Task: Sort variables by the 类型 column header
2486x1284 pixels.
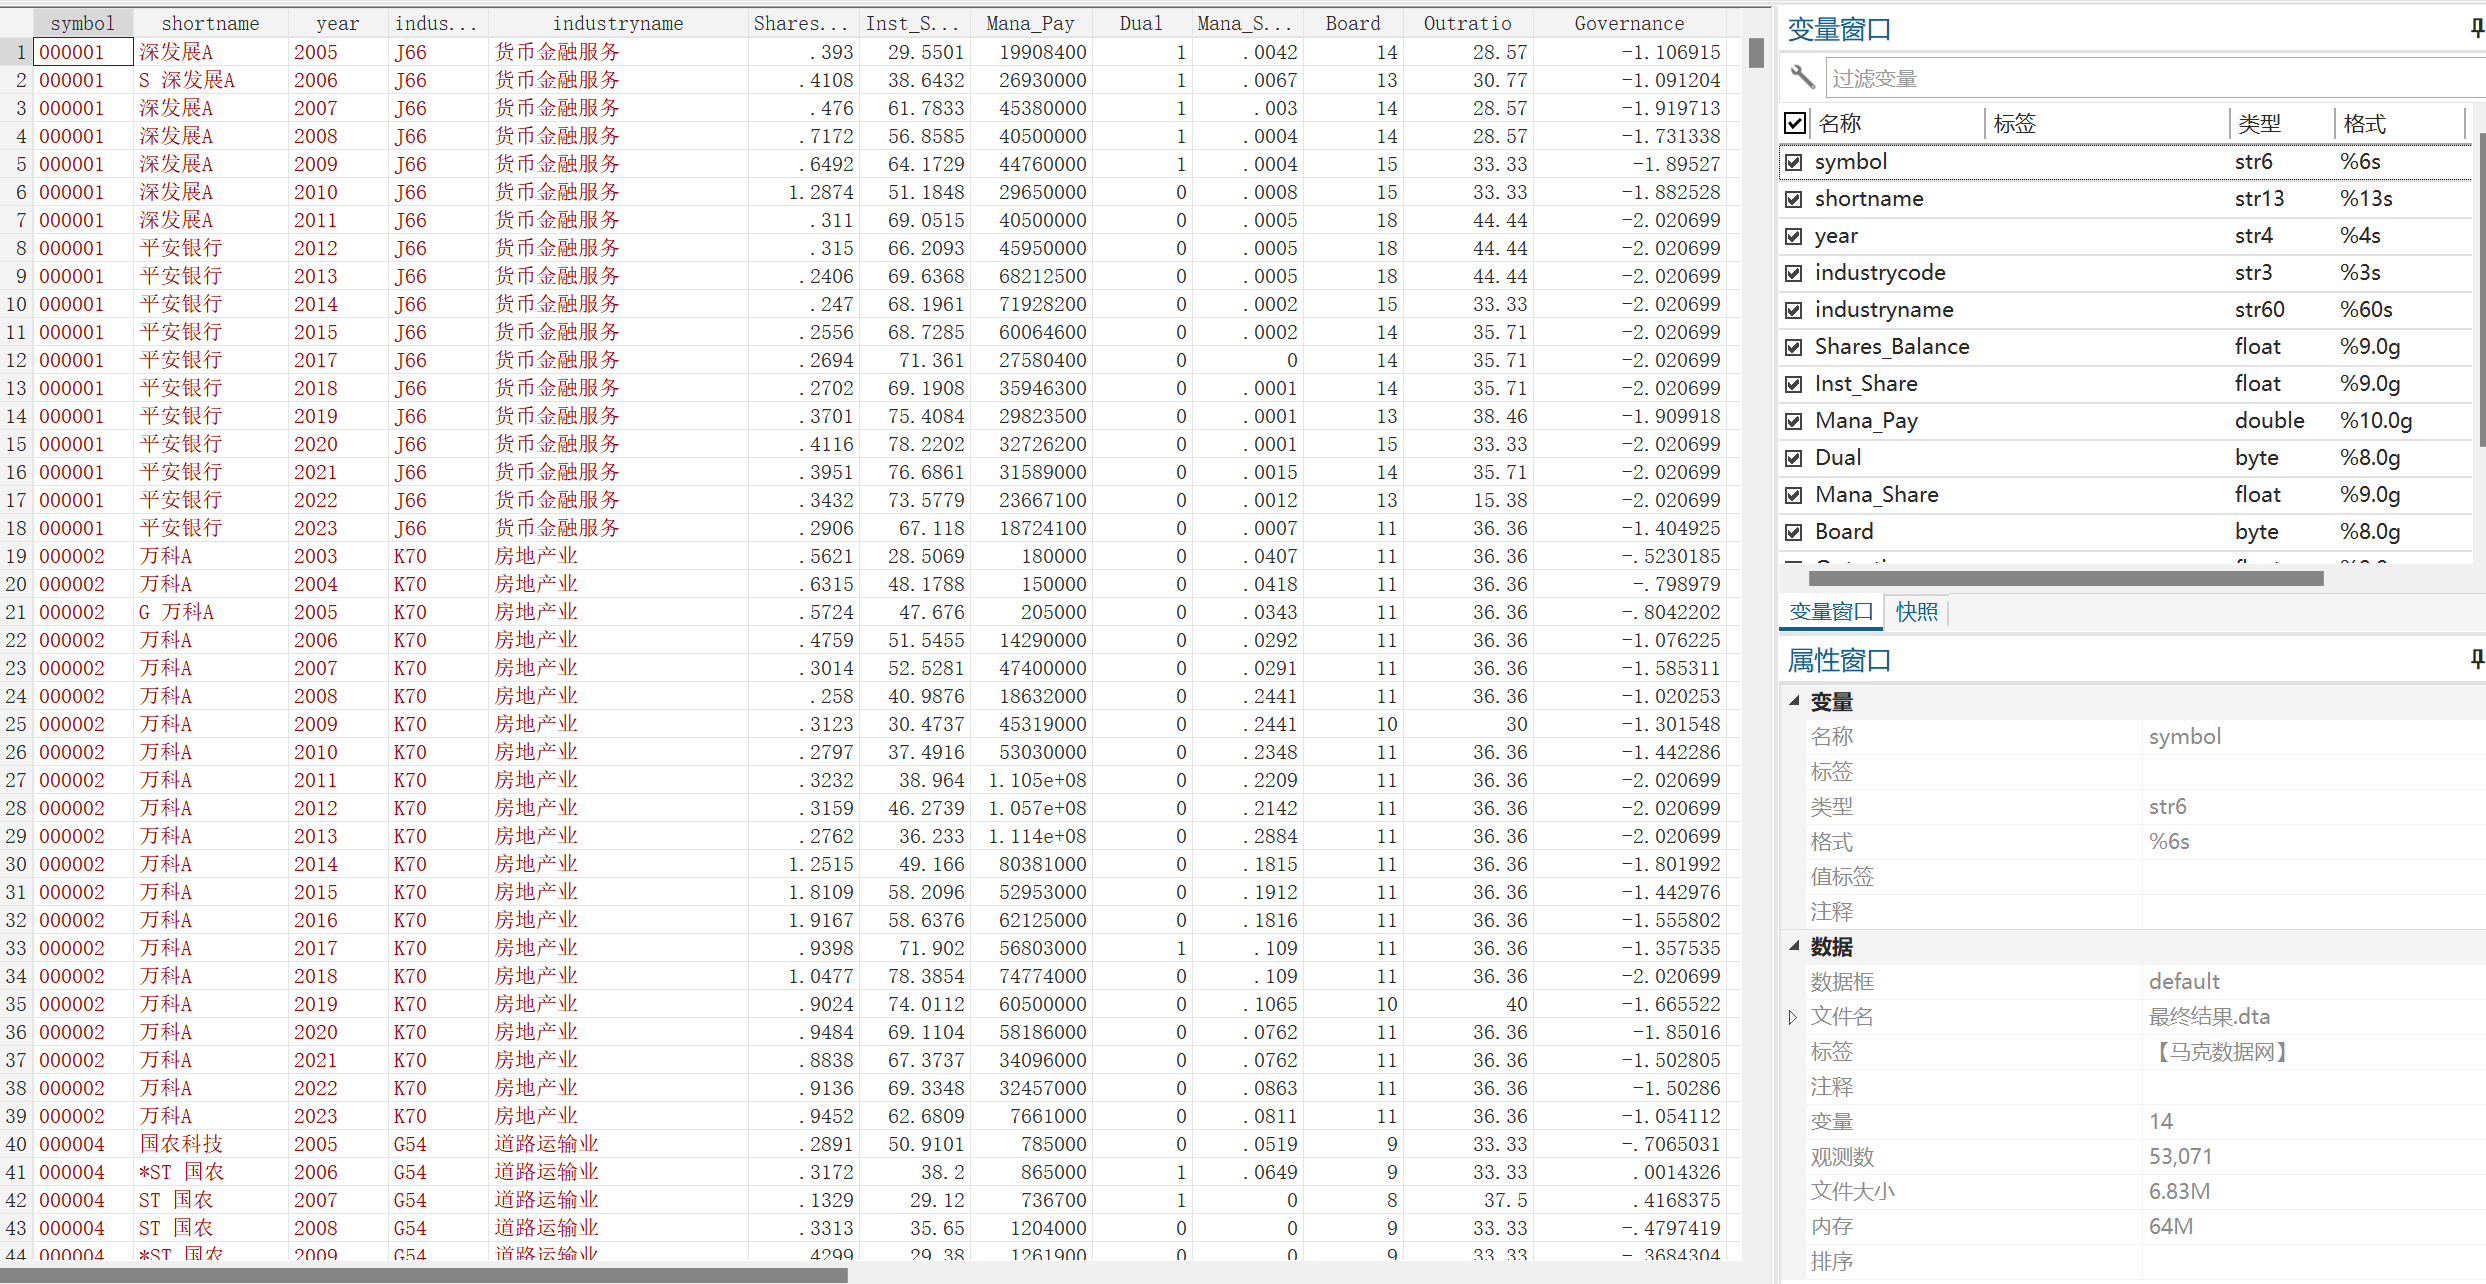Action: 2259,124
